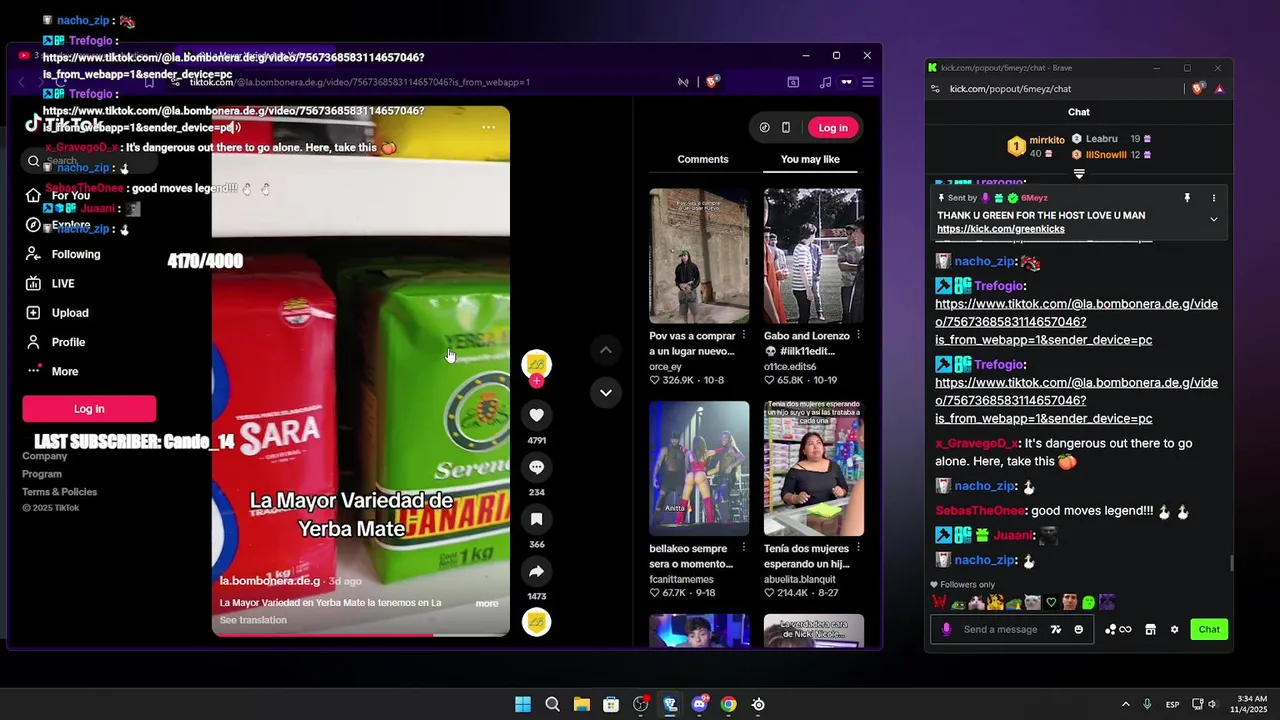Open File Explorer from taskbar

(x=582, y=704)
